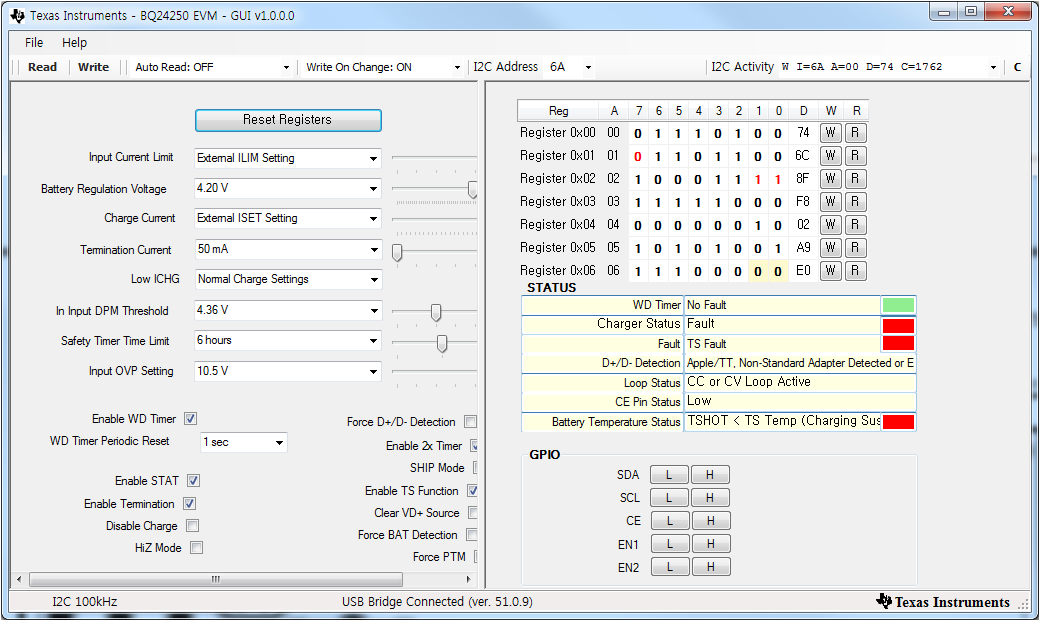Toggle the Enable STAT checkbox
The width and height of the screenshot is (1040, 621).
[193, 480]
